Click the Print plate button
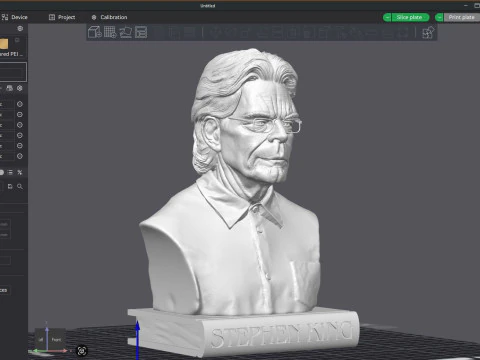Viewport: 480px width, 360px height. pyautogui.click(x=462, y=17)
